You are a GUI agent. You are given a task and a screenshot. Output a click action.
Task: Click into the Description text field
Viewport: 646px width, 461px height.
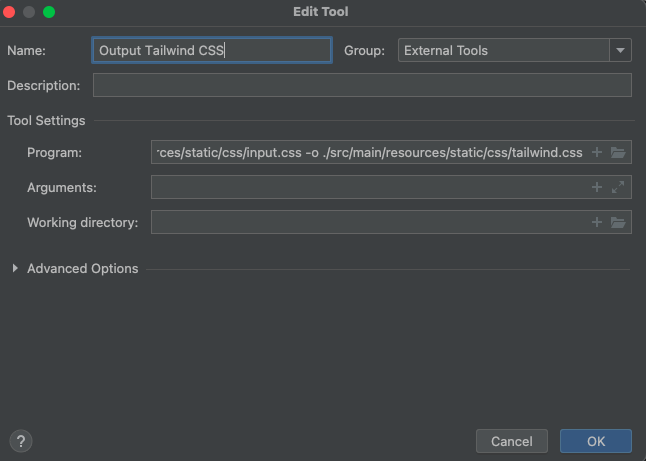click(362, 85)
